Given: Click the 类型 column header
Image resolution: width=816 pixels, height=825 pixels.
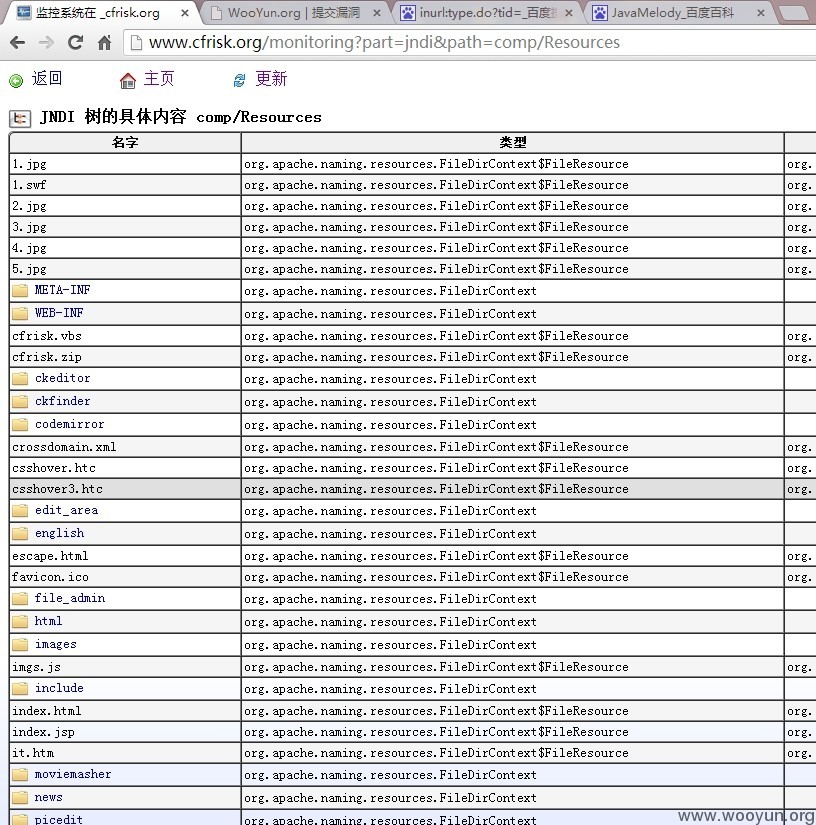Looking at the screenshot, I should point(512,143).
